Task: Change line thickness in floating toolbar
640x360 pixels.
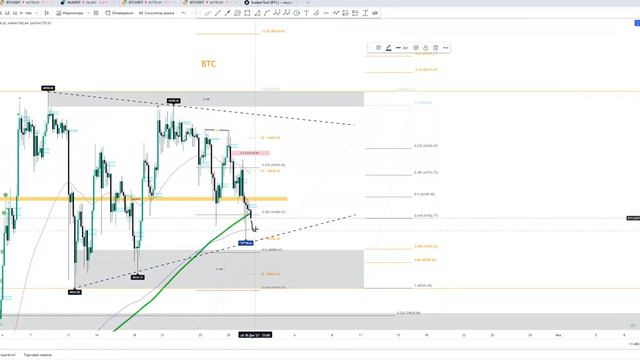Action: [x=402, y=48]
